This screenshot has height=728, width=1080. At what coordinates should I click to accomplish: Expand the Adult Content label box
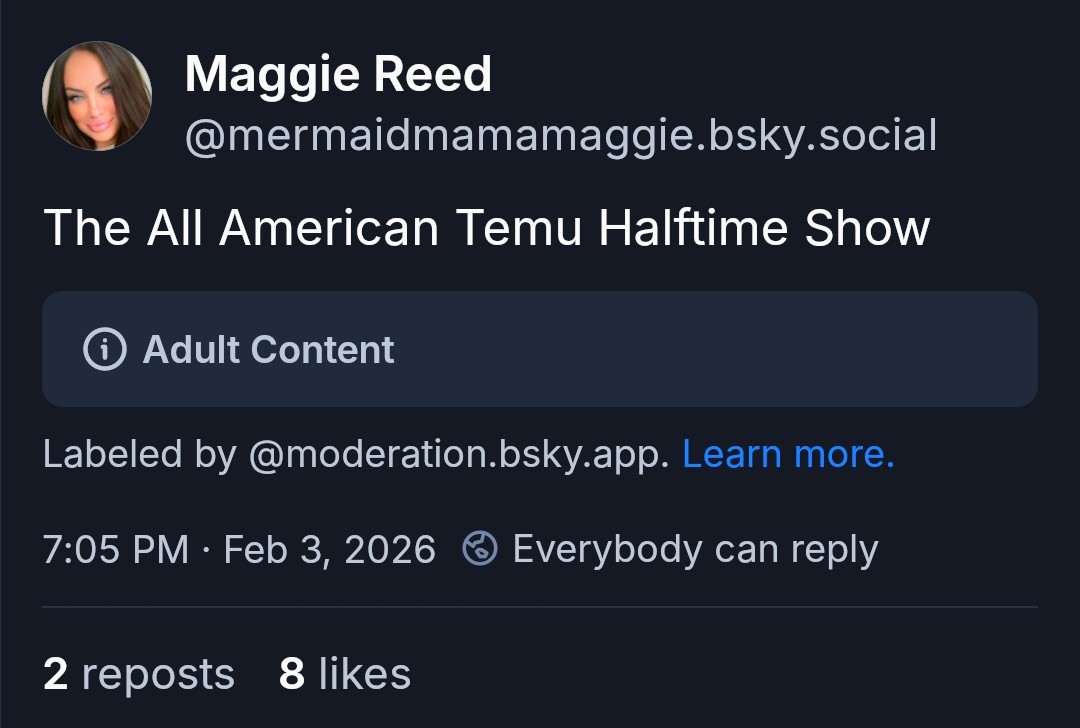point(700,349)
